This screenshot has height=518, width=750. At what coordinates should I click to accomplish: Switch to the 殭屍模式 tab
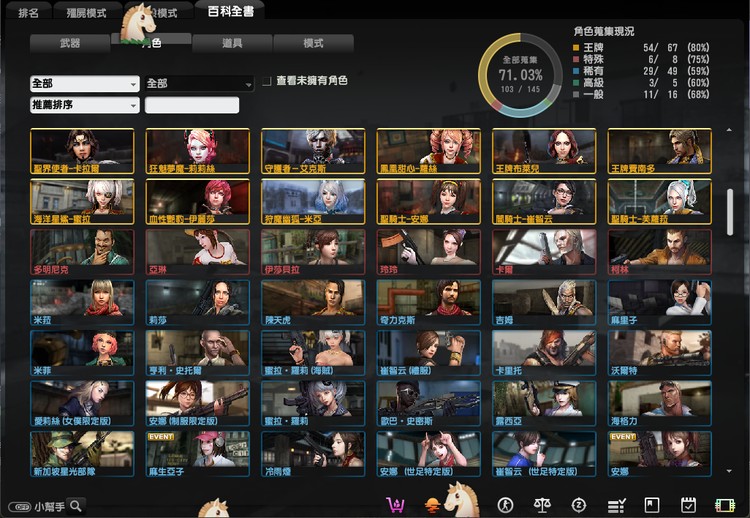coord(89,13)
